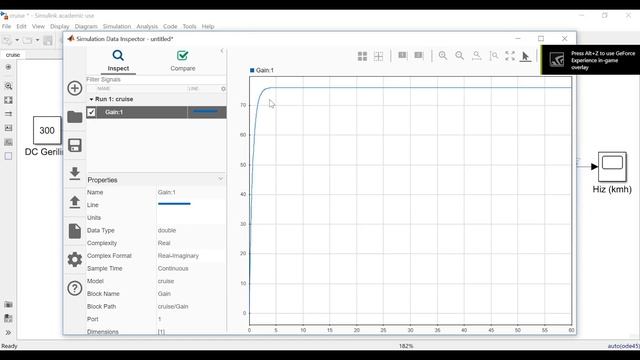Screen dimensions: 640x360
Task: Select the zoom in Y tool
Action: click(x=493, y=56)
